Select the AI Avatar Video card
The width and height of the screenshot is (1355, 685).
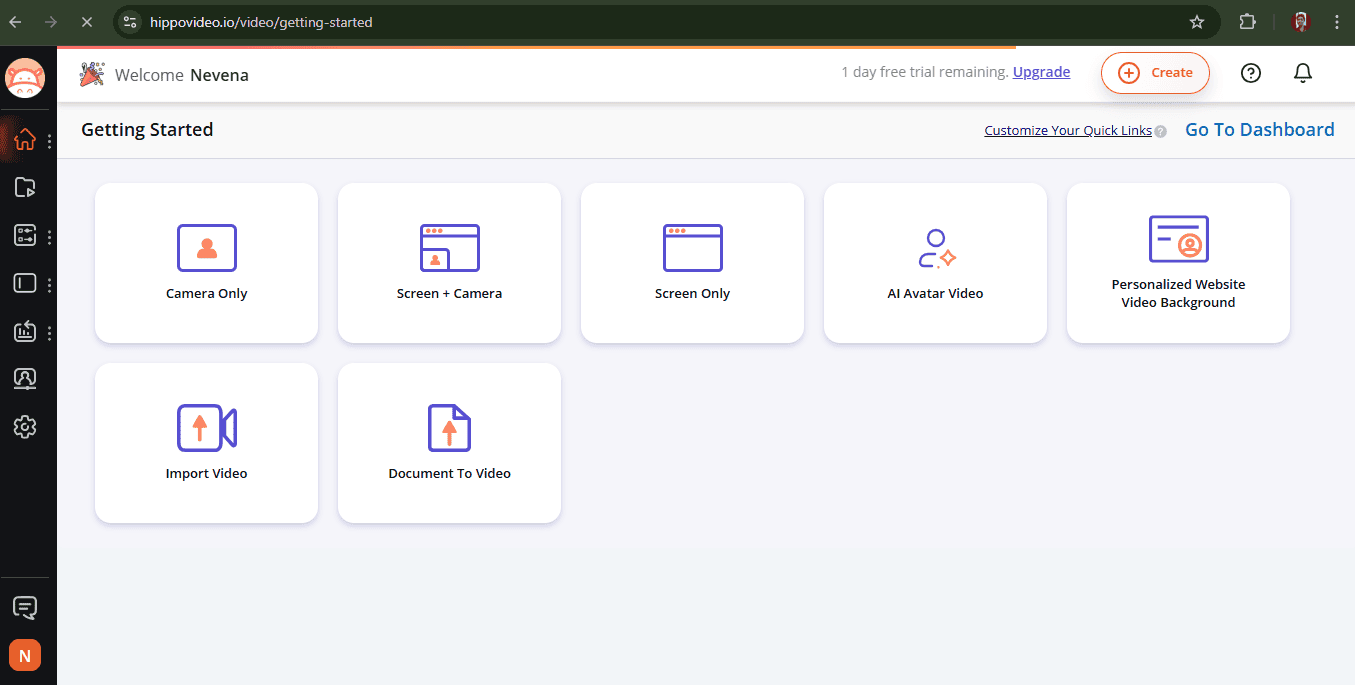[935, 263]
